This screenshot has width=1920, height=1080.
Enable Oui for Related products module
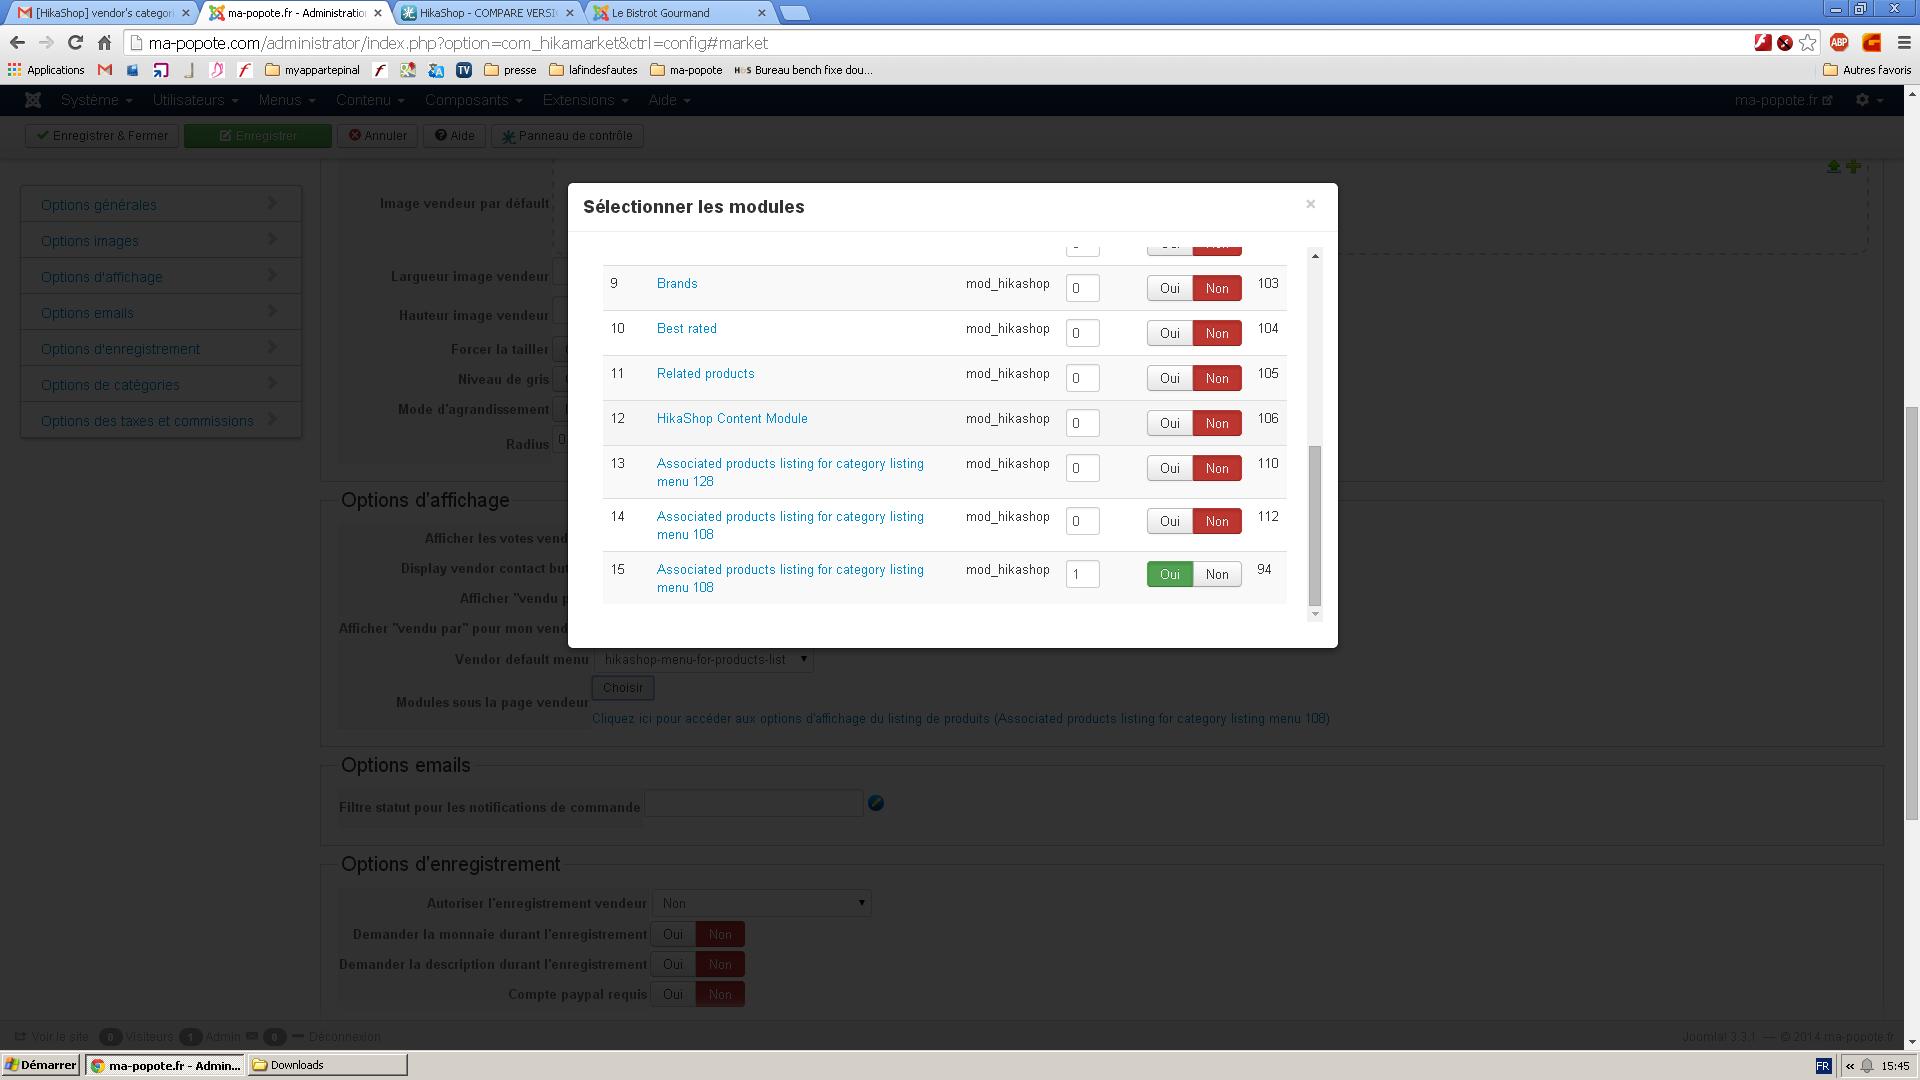tap(1169, 378)
